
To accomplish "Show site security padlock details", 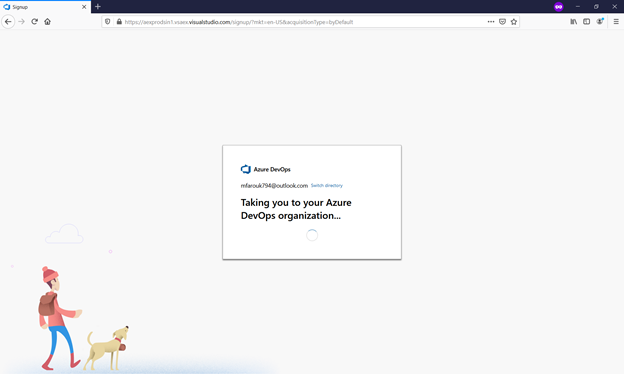I will 119,22.
